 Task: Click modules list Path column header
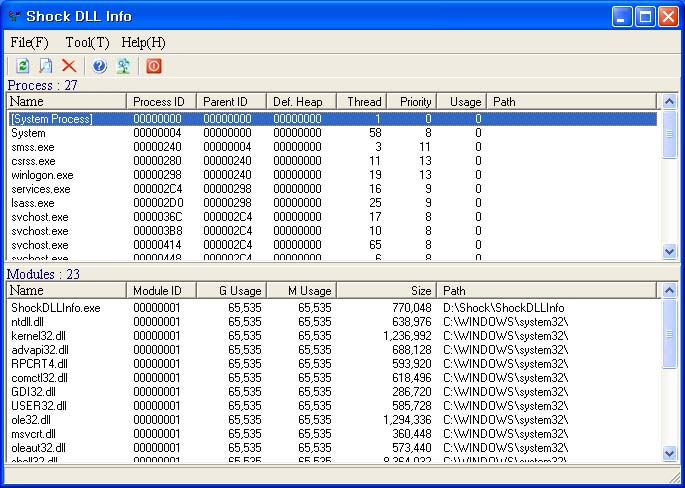point(547,291)
